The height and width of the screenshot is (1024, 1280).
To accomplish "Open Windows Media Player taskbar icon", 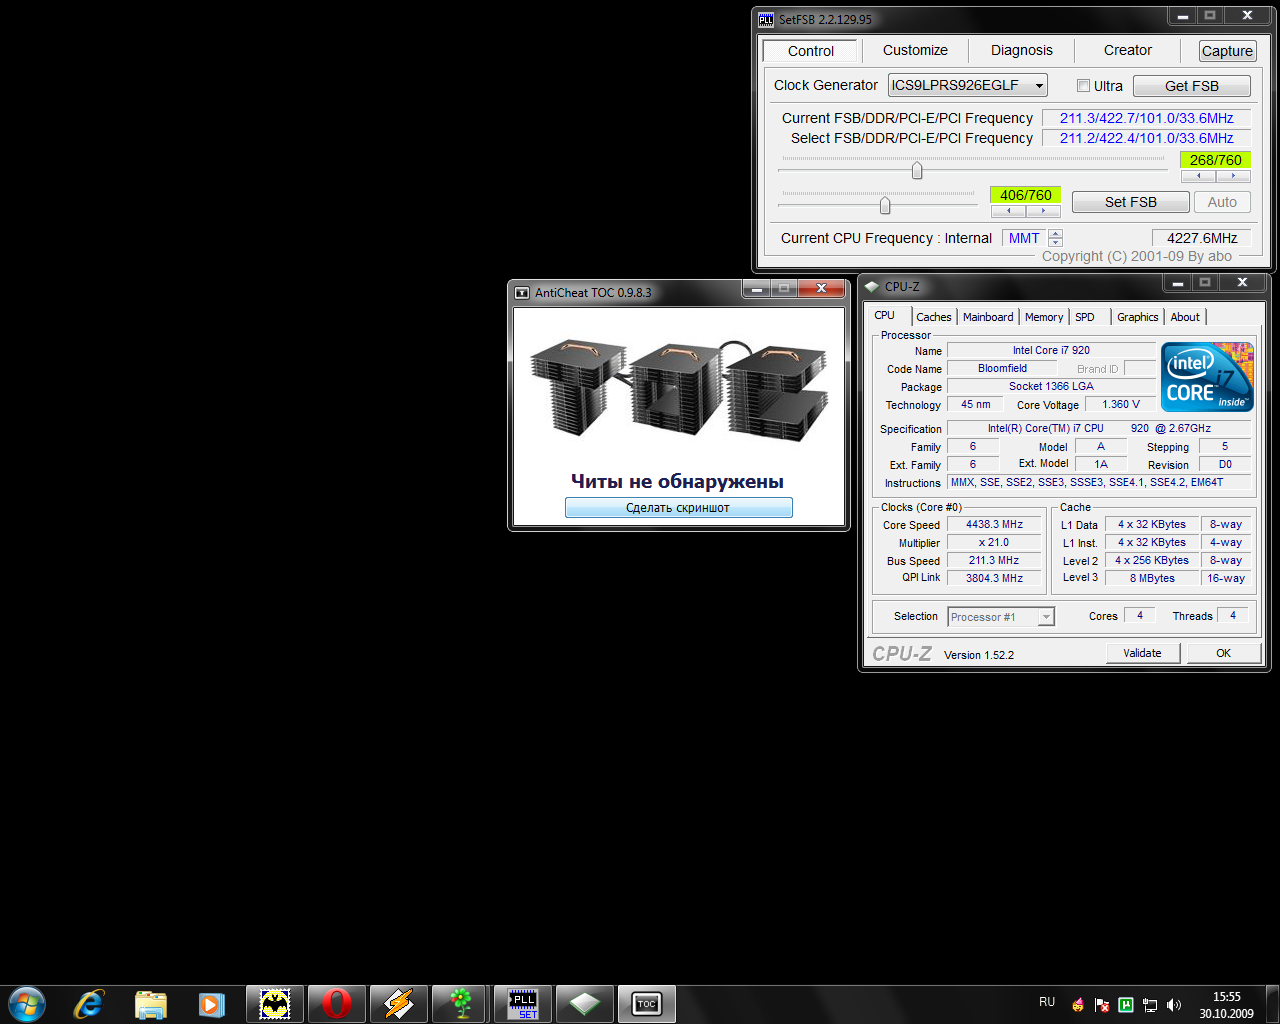I will [212, 1004].
